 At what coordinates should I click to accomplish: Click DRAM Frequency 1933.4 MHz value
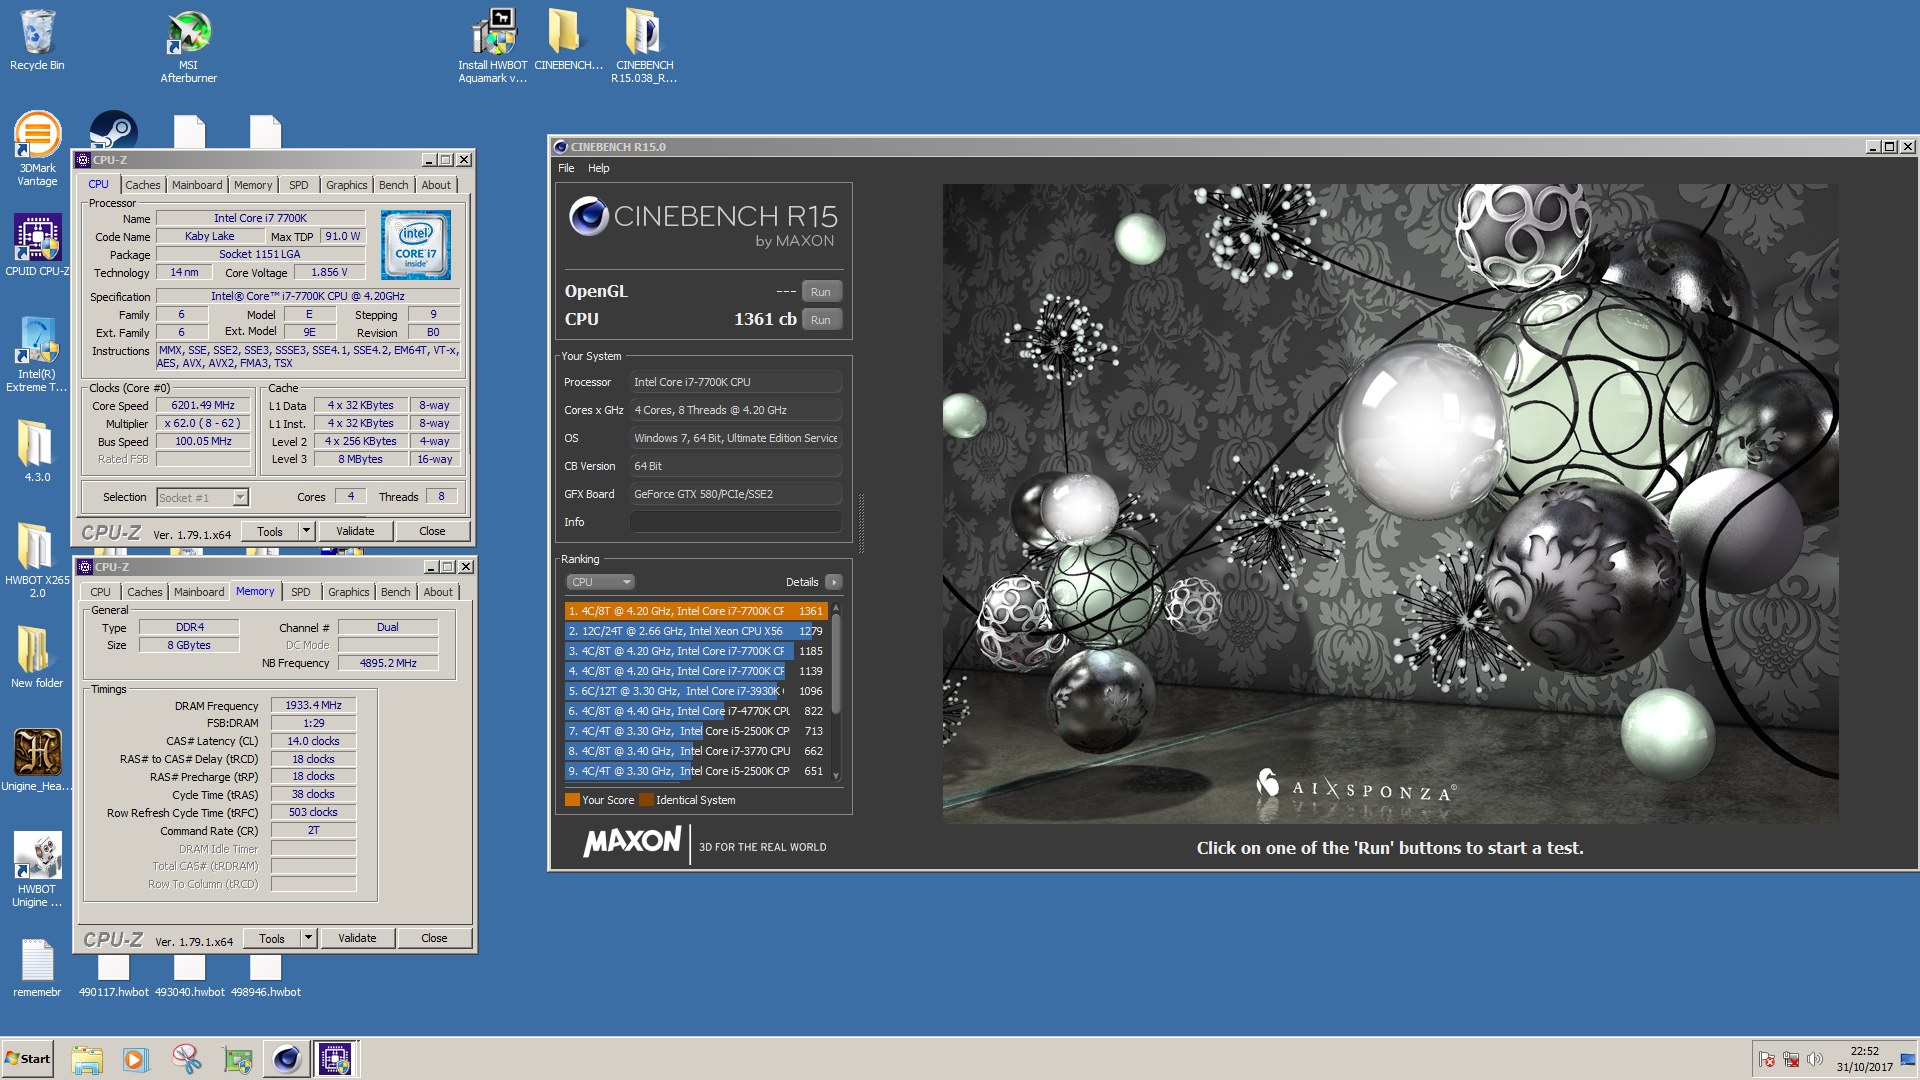click(313, 705)
